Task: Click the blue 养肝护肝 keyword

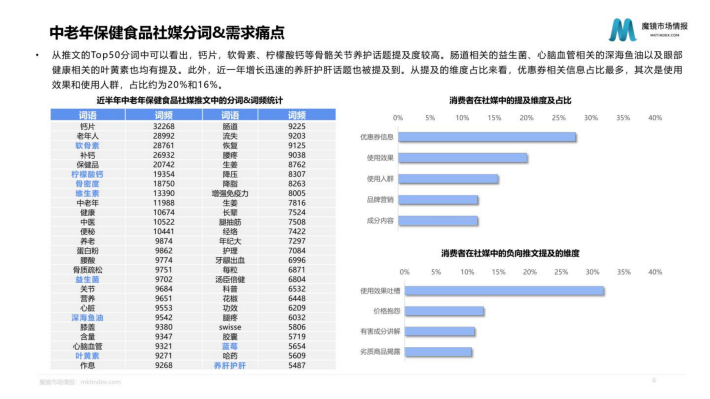Action: (x=230, y=365)
